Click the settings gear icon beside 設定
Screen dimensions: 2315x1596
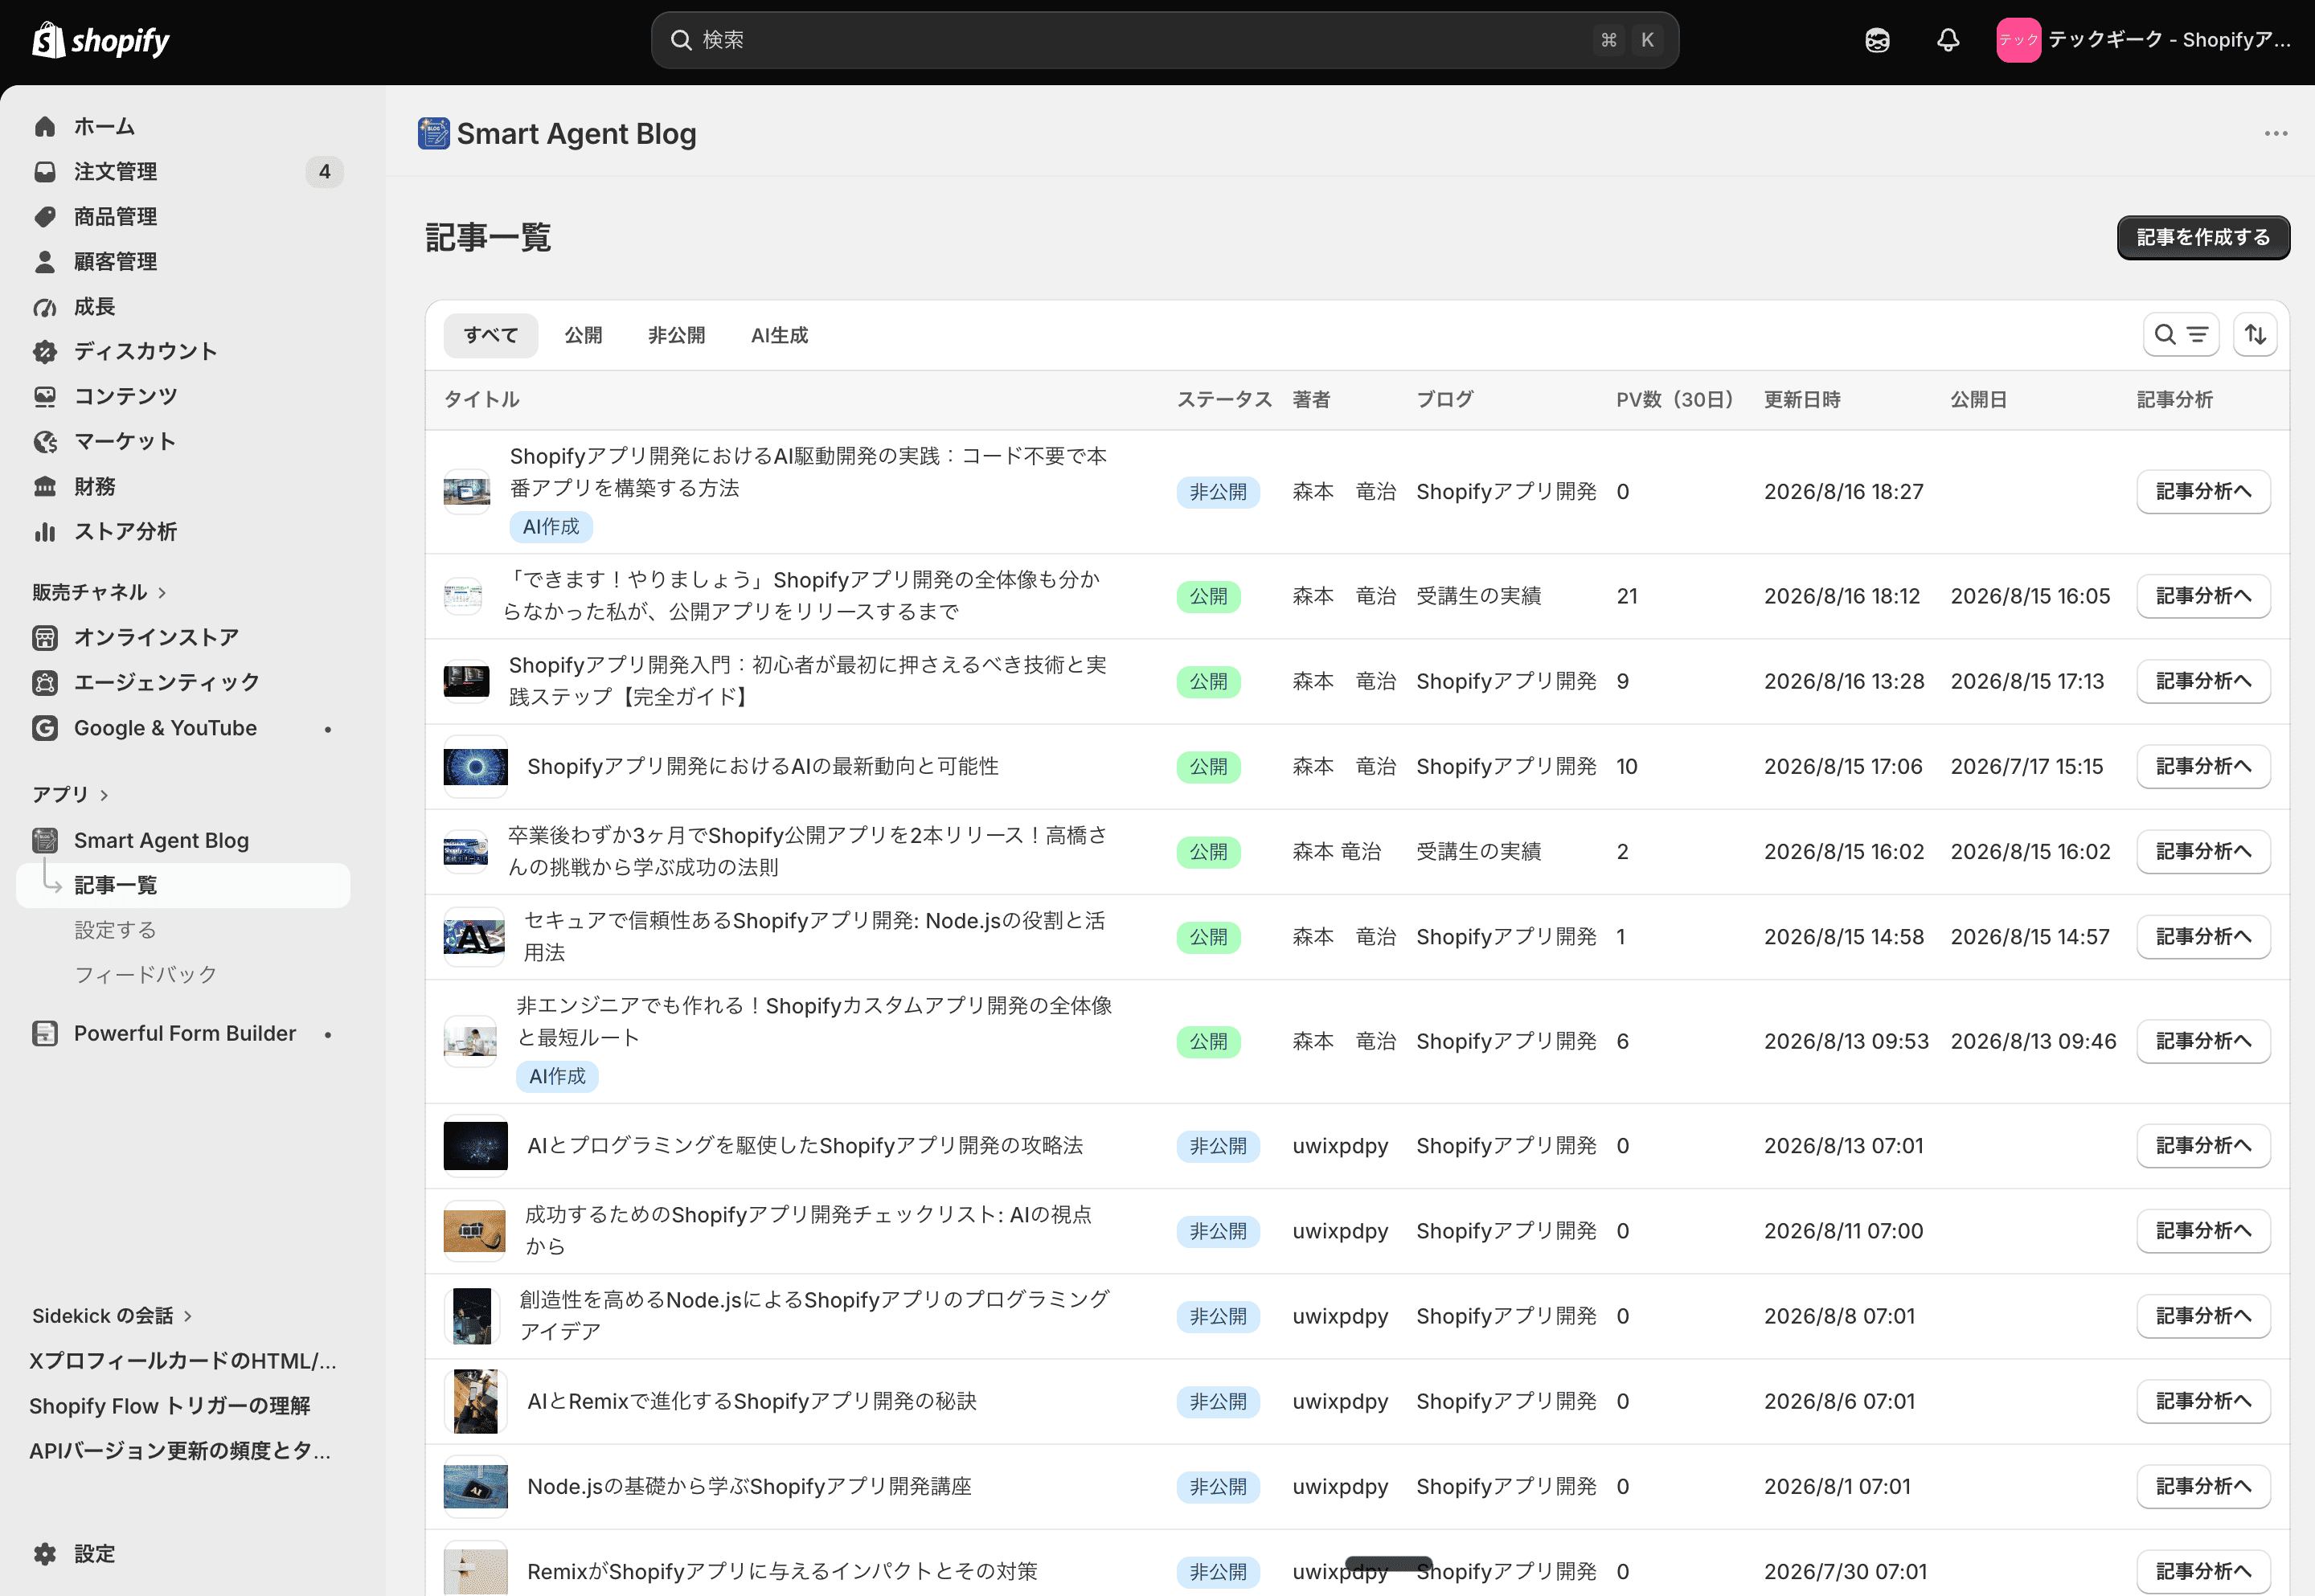click(45, 1553)
